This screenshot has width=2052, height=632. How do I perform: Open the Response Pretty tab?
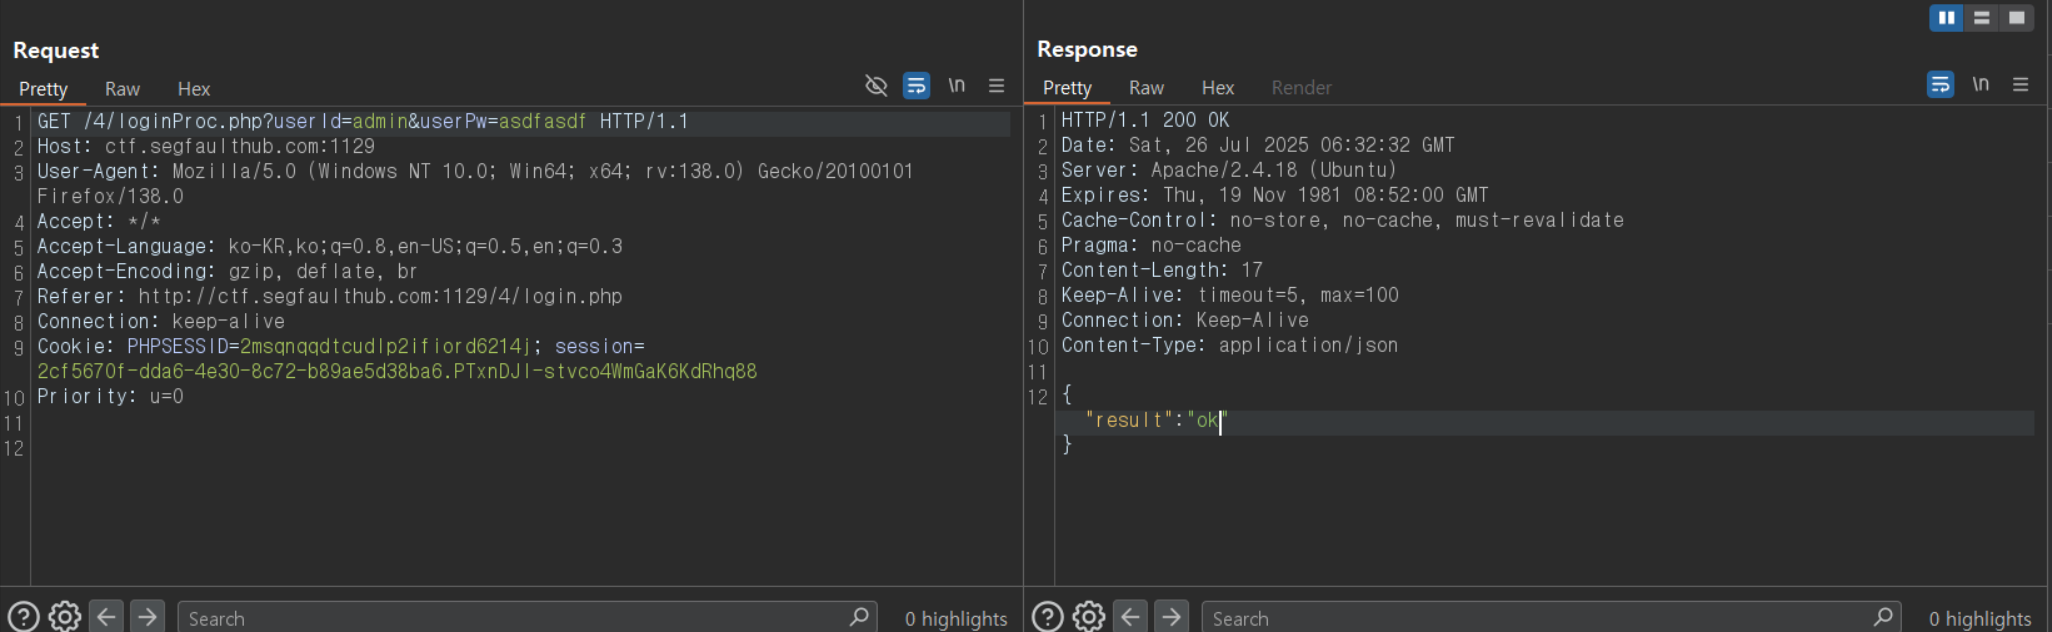point(1067,88)
